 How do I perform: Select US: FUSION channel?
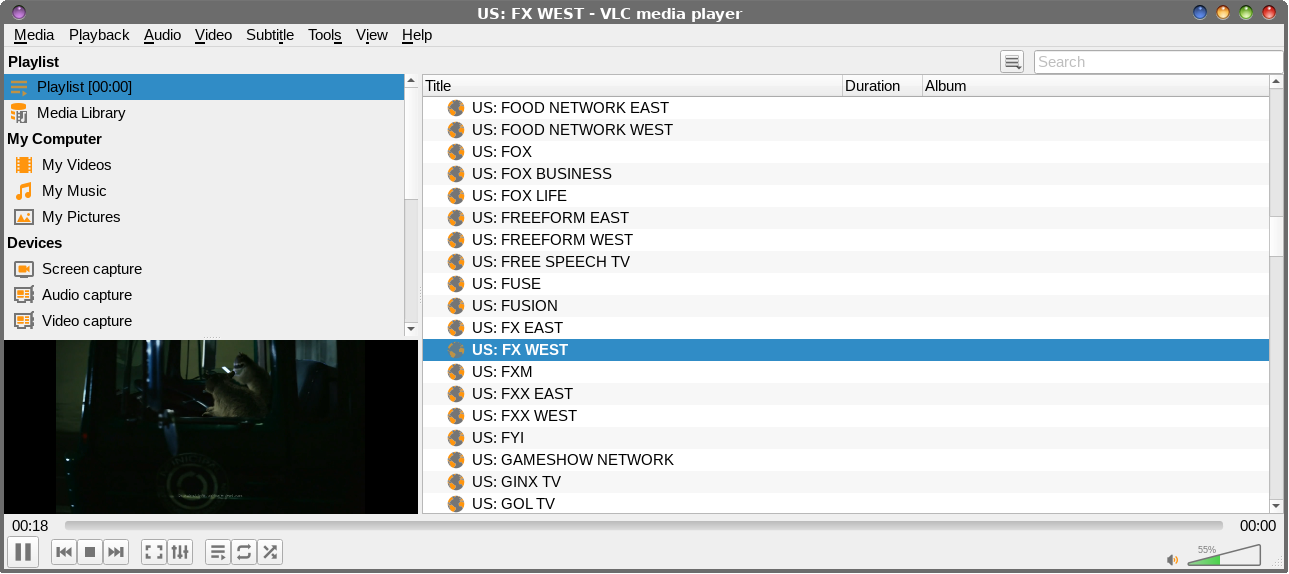[846, 306]
